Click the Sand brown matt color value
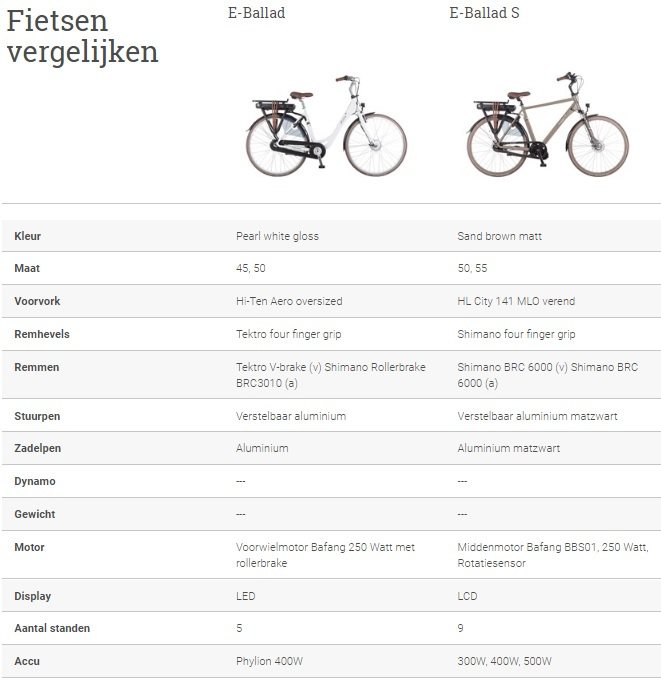Screen dimensions: 661x682 (499, 236)
